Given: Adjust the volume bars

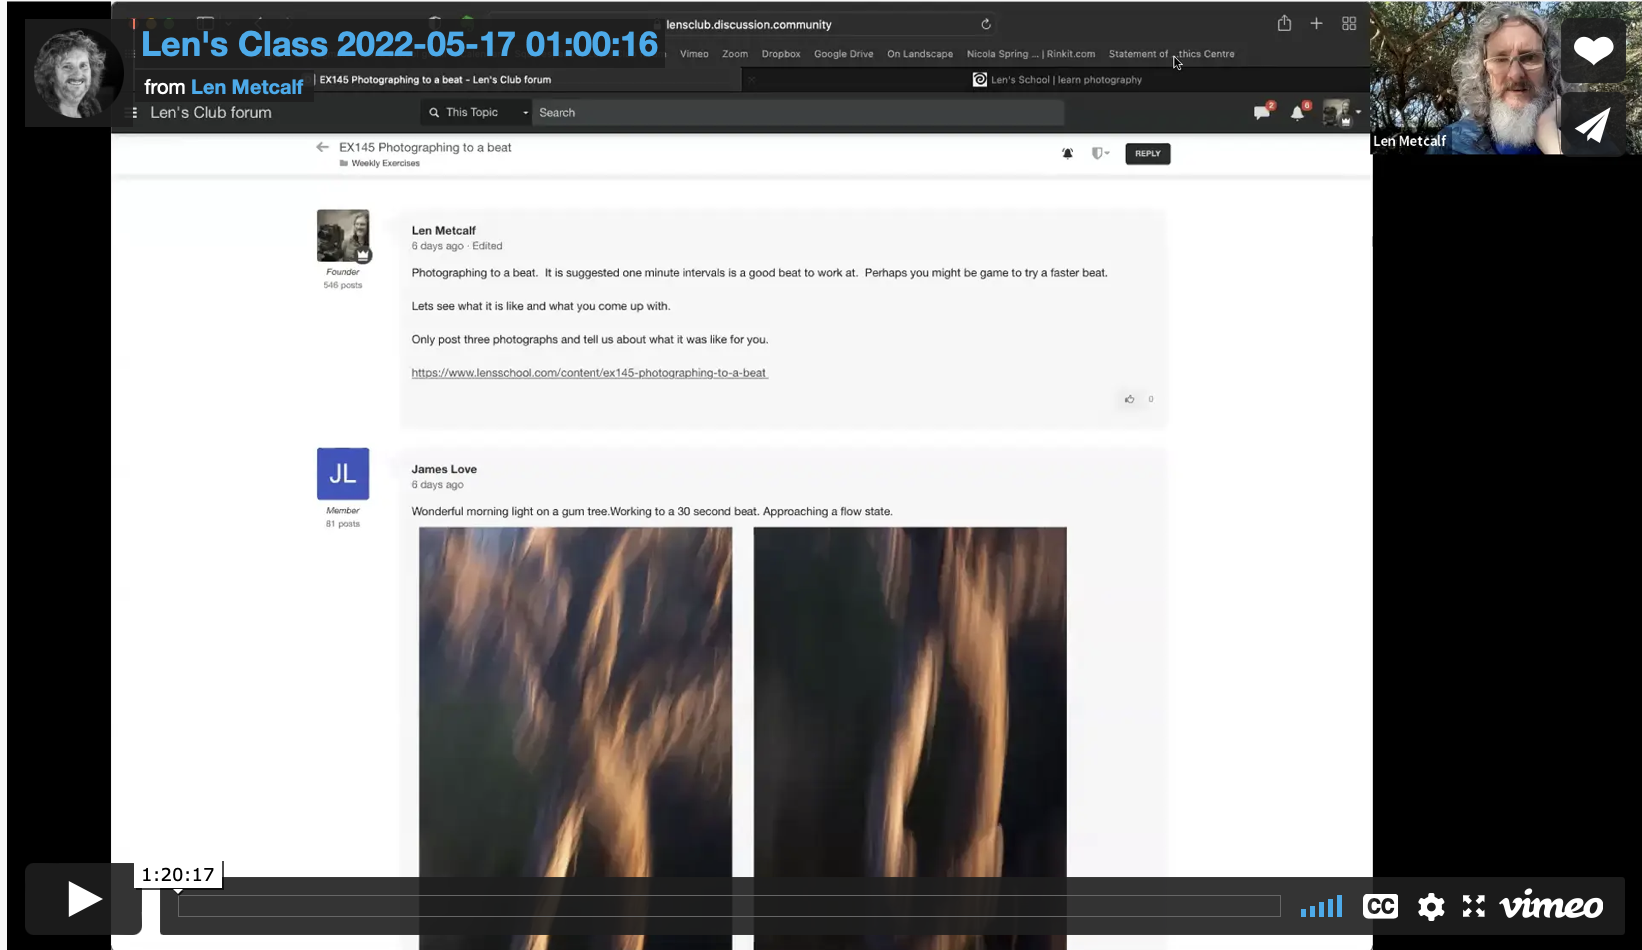Looking at the screenshot, I should click(1321, 906).
